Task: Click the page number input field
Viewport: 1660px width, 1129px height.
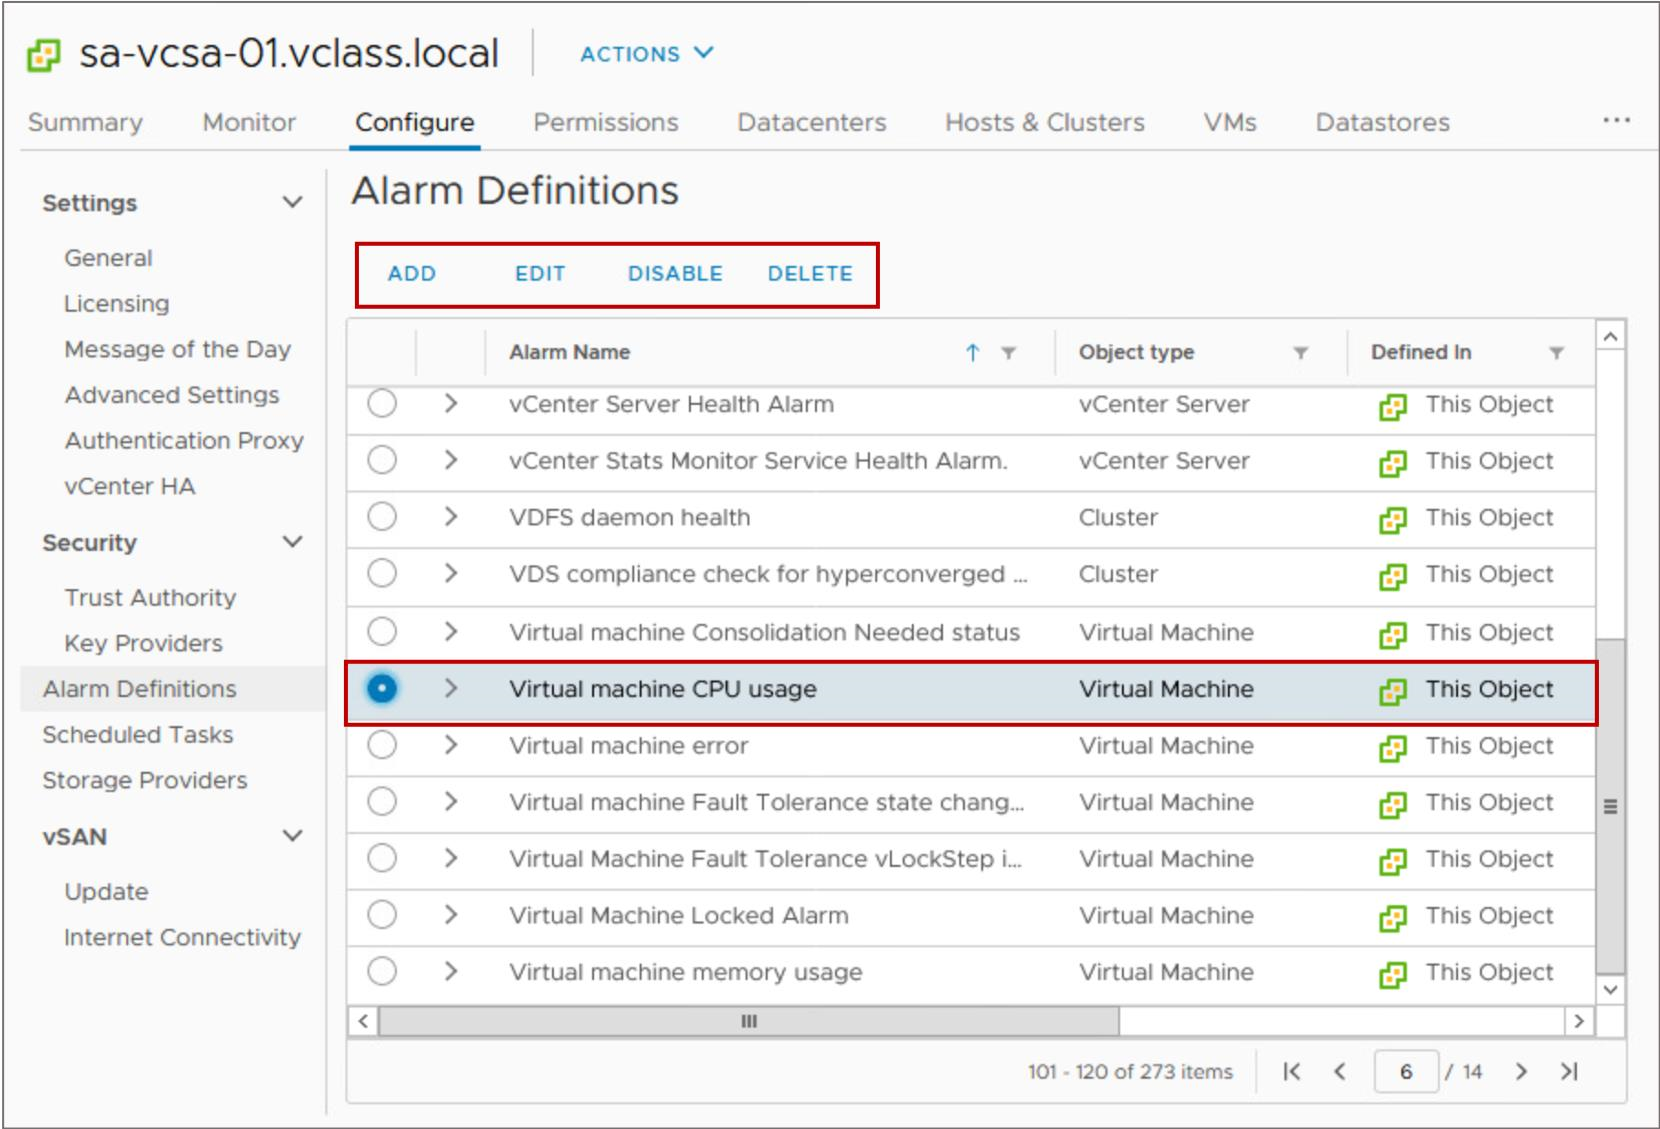Action: pyautogui.click(x=1406, y=1072)
